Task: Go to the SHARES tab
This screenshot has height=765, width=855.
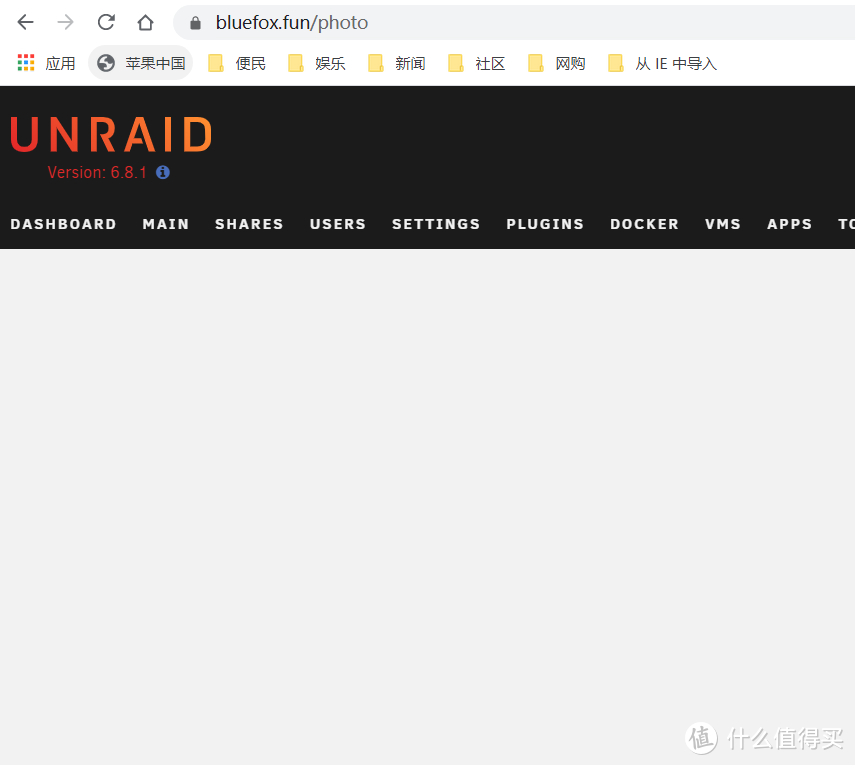Action: pos(249,224)
